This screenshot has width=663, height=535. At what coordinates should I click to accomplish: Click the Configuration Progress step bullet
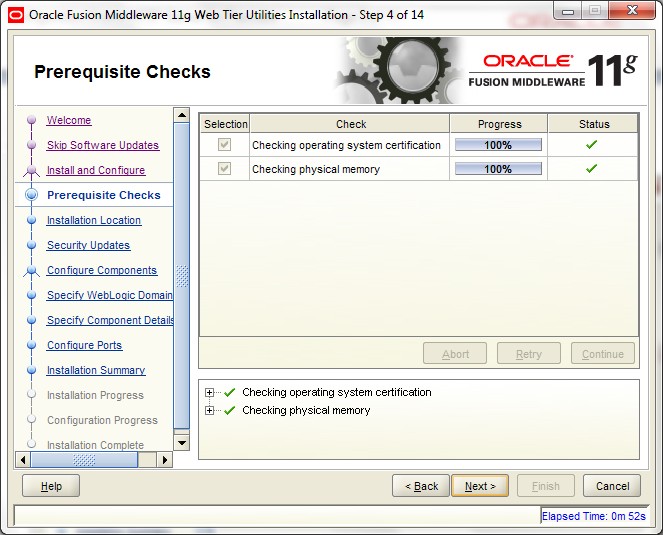pyautogui.click(x=31, y=419)
